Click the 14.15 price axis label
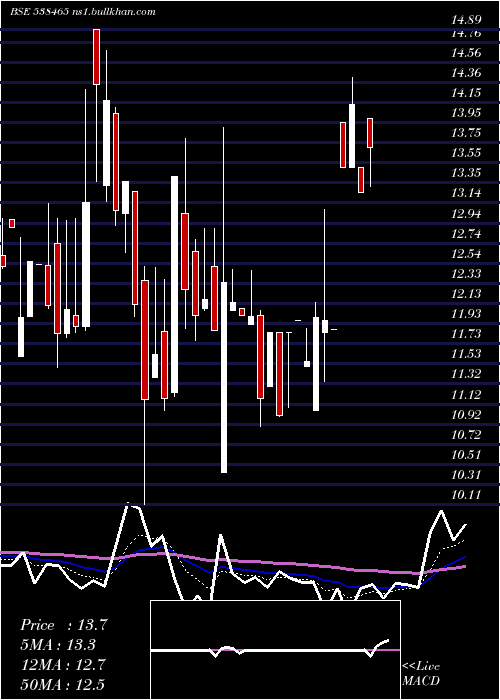This screenshot has width=500, height=700. click(x=466, y=93)
